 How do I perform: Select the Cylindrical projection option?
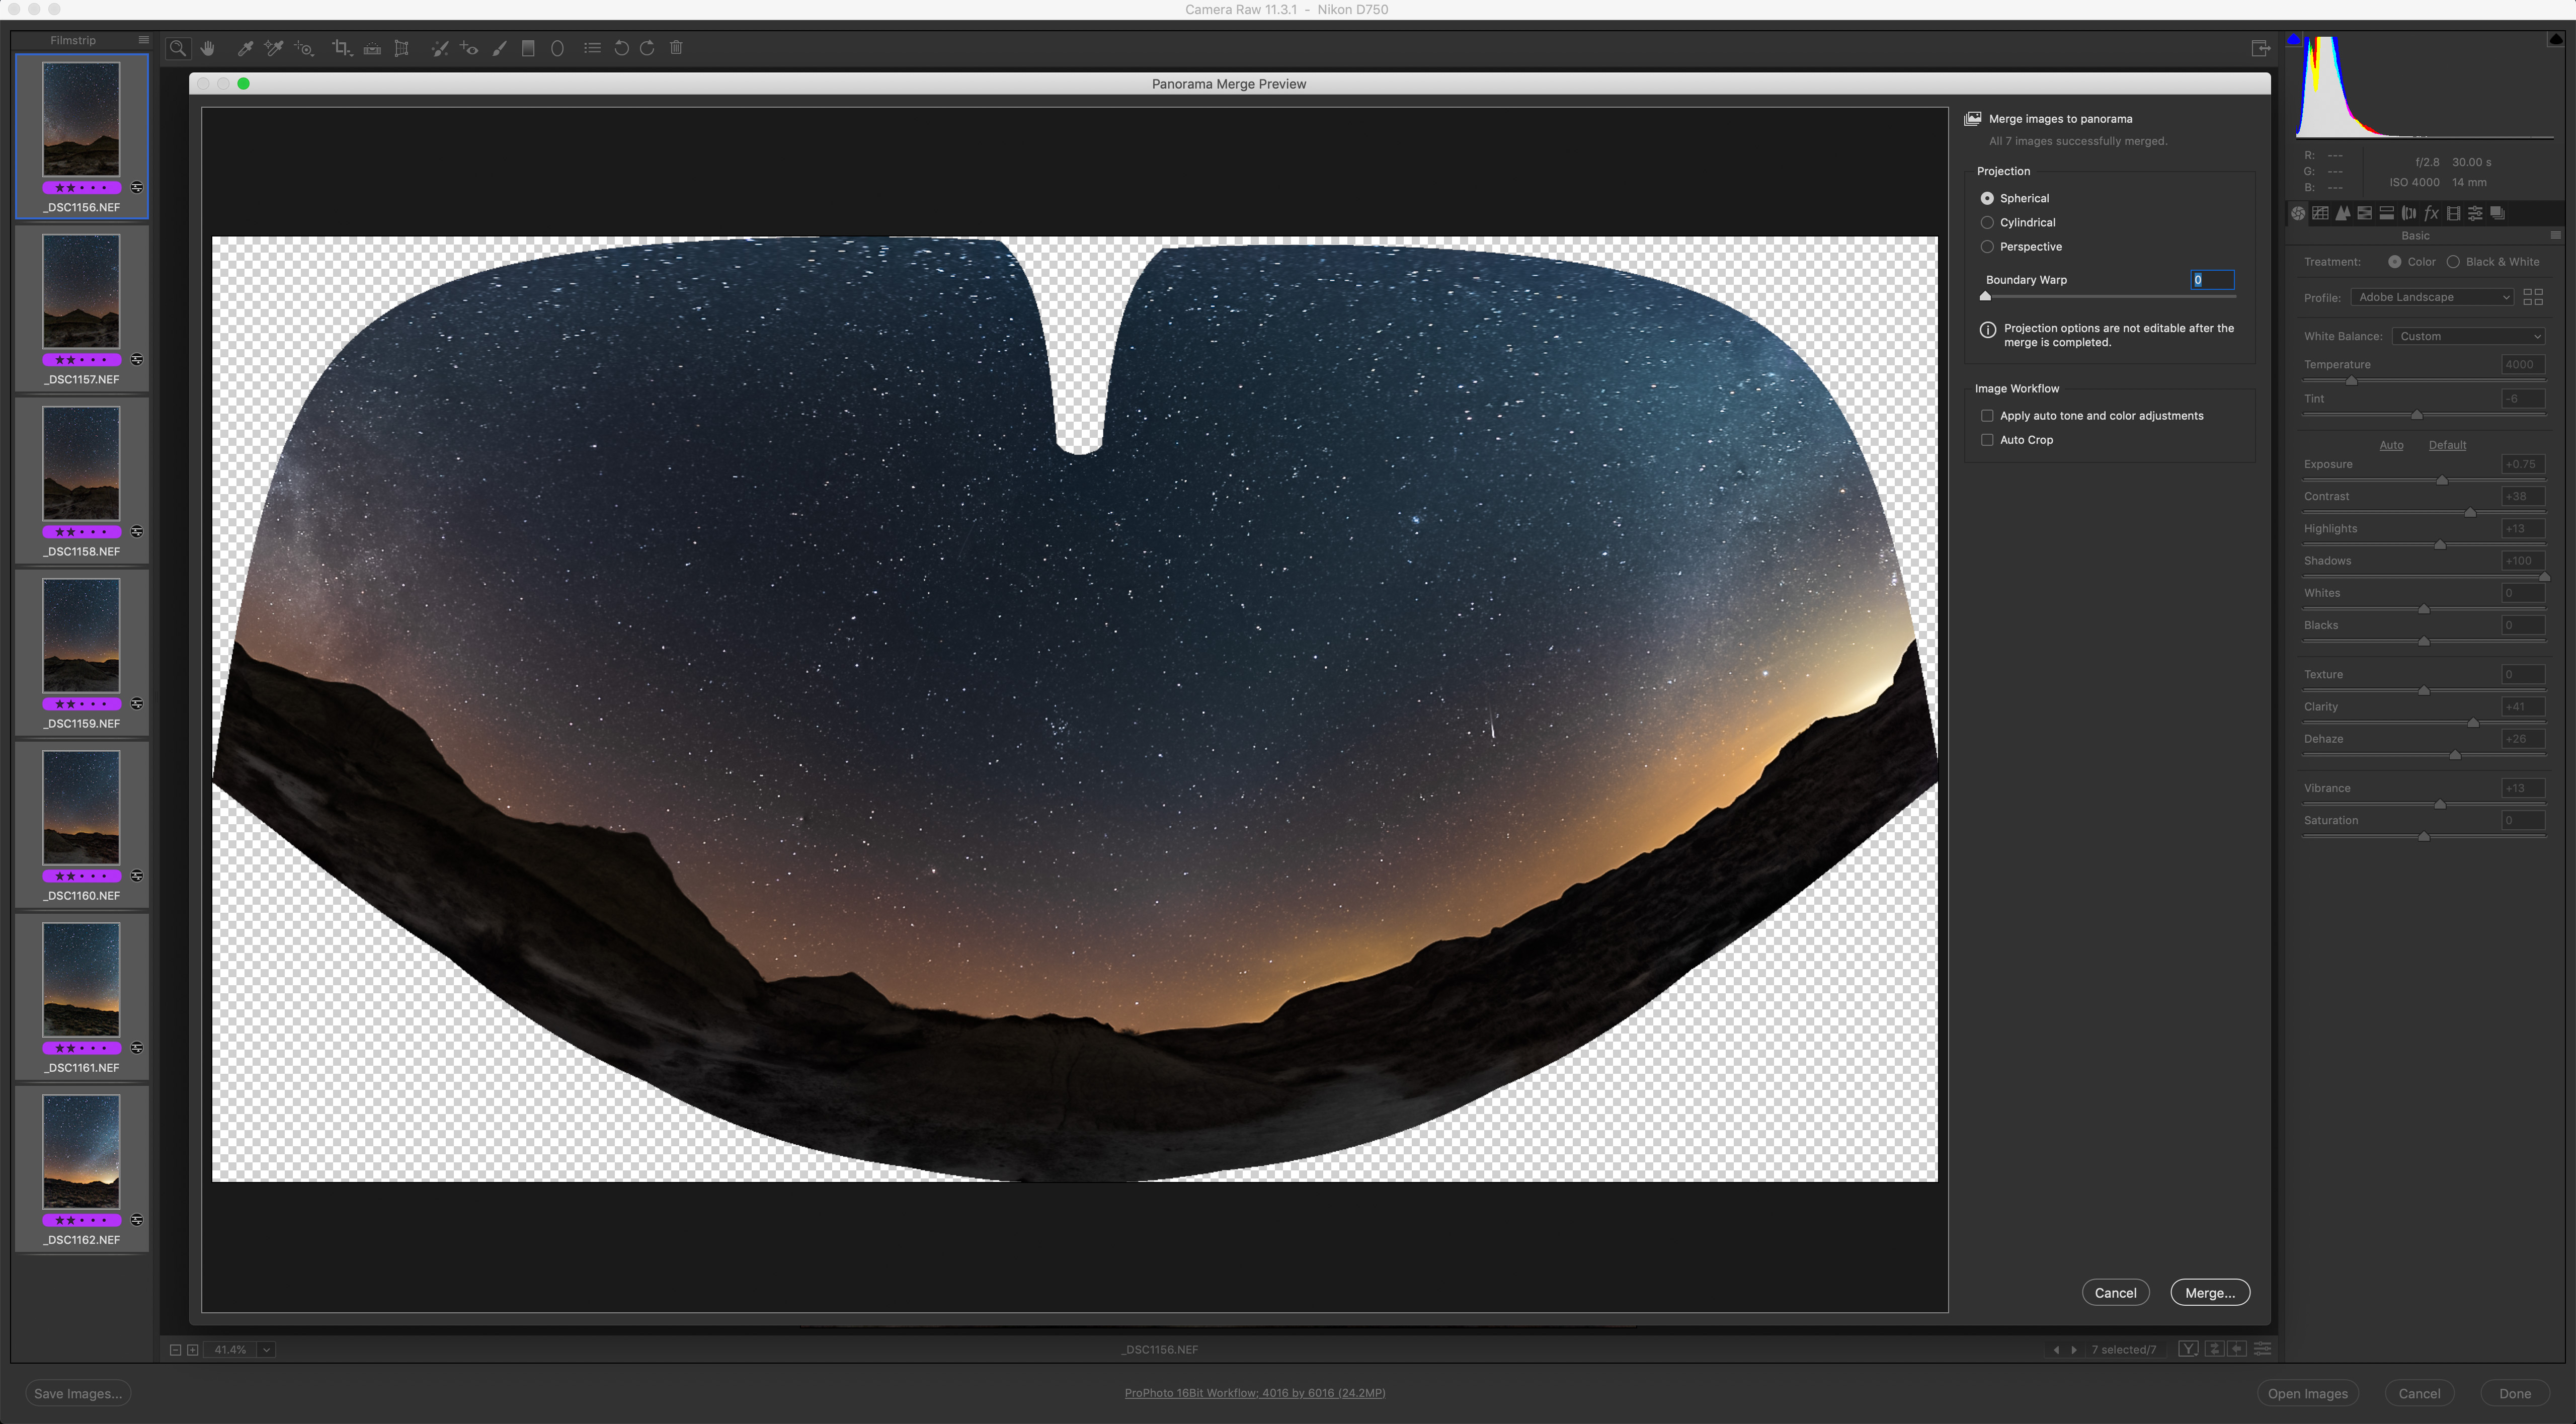click(x=1987, y=222)
